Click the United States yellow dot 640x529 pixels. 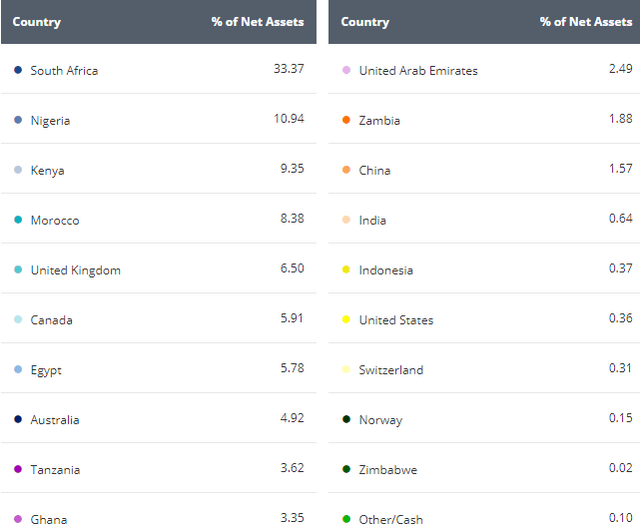coord(346,319)
